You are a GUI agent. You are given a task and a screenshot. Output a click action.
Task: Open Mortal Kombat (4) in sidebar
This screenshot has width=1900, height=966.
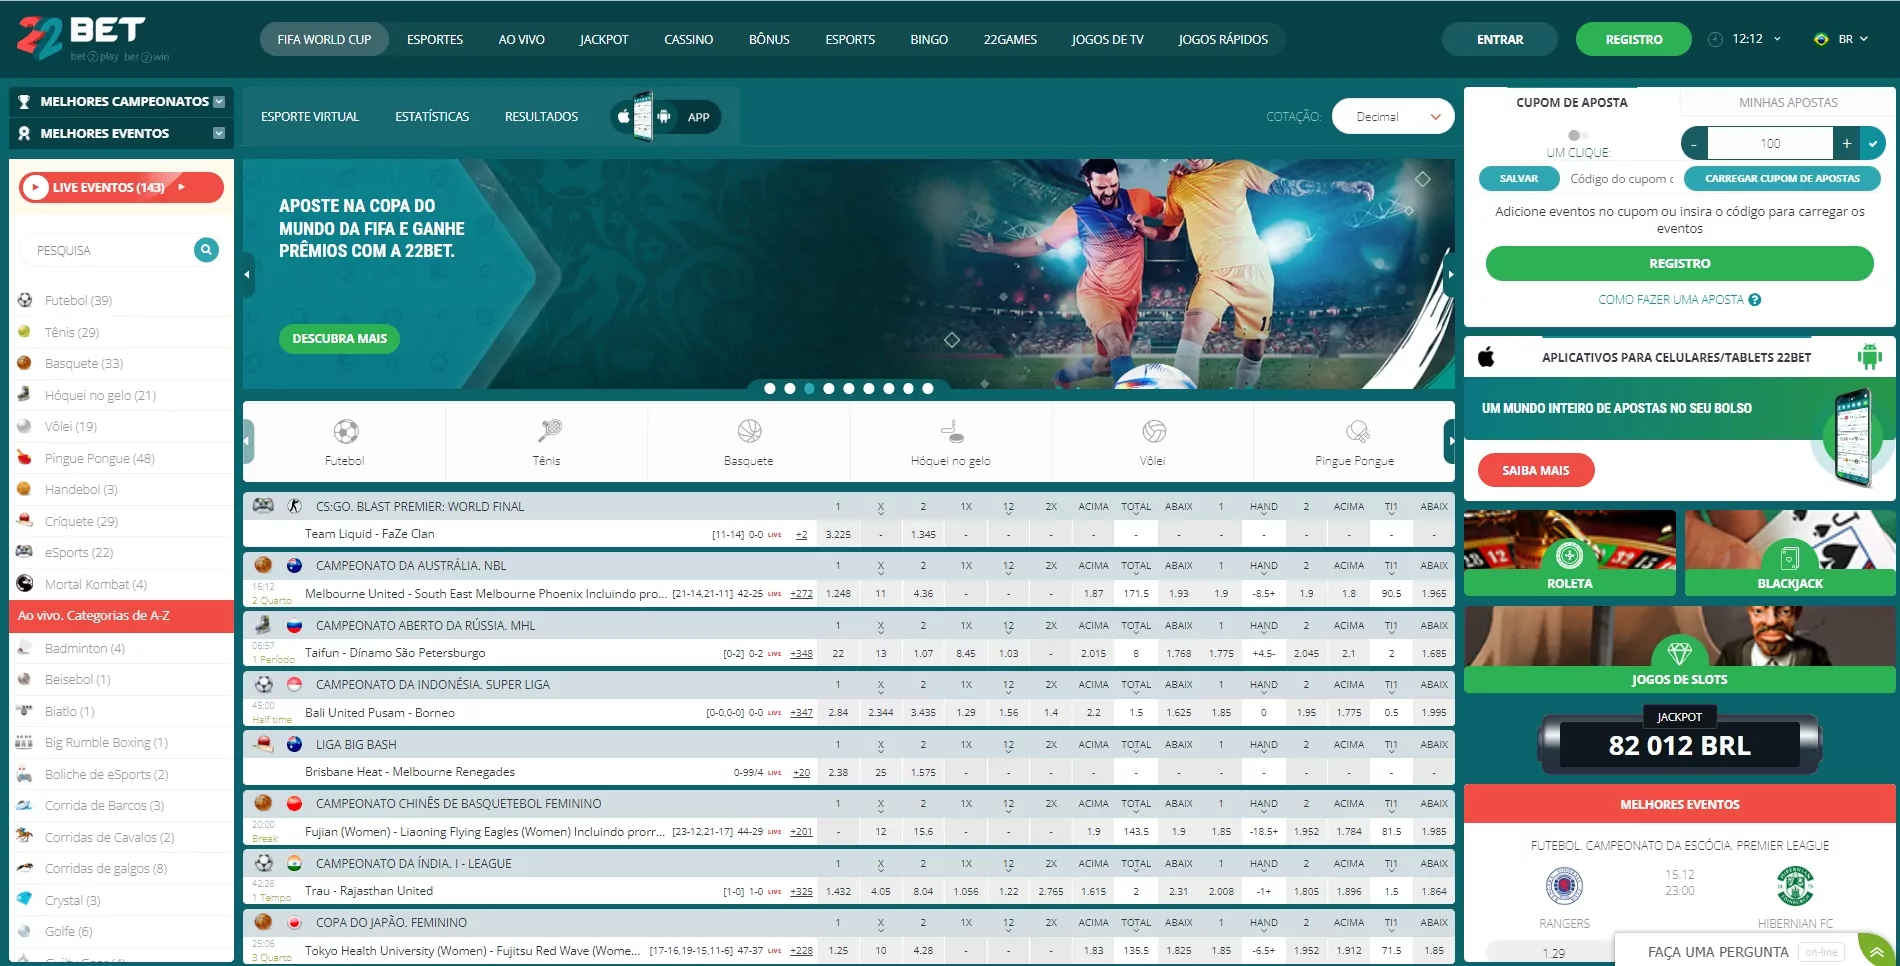(x=95, y=584)
